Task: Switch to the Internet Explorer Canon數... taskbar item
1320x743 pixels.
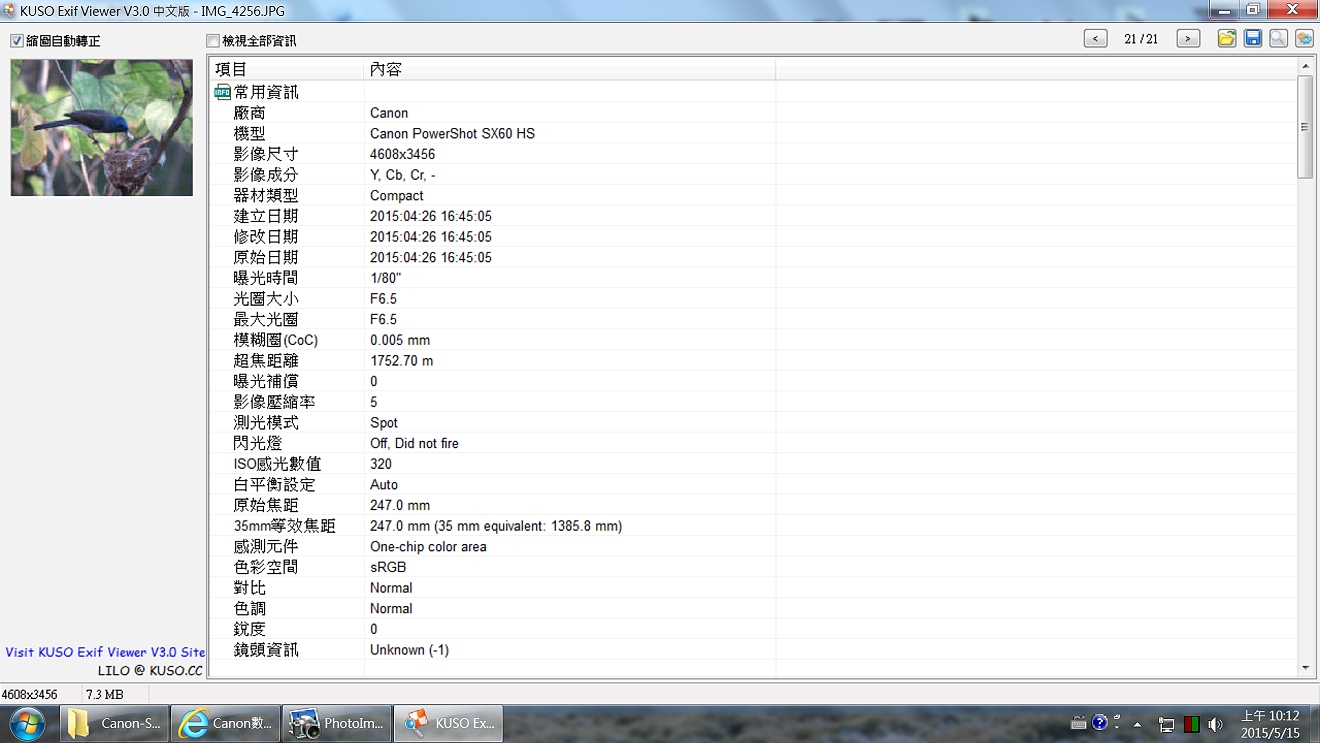Action: coord(225,723)
